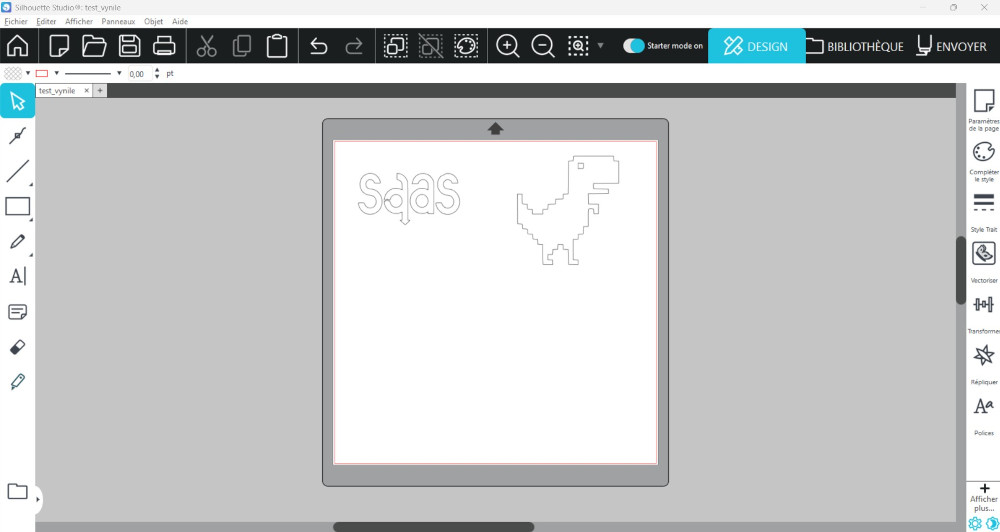Add a new document tab

100,91
